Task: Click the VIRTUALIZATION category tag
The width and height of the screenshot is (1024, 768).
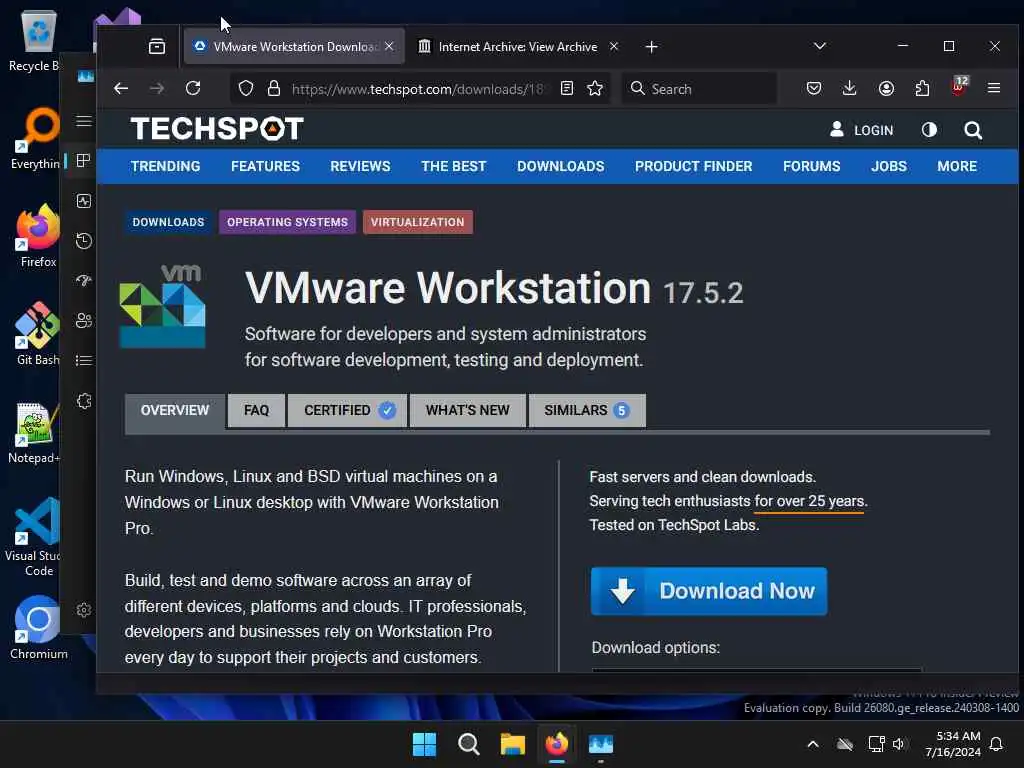Action: 417,222
